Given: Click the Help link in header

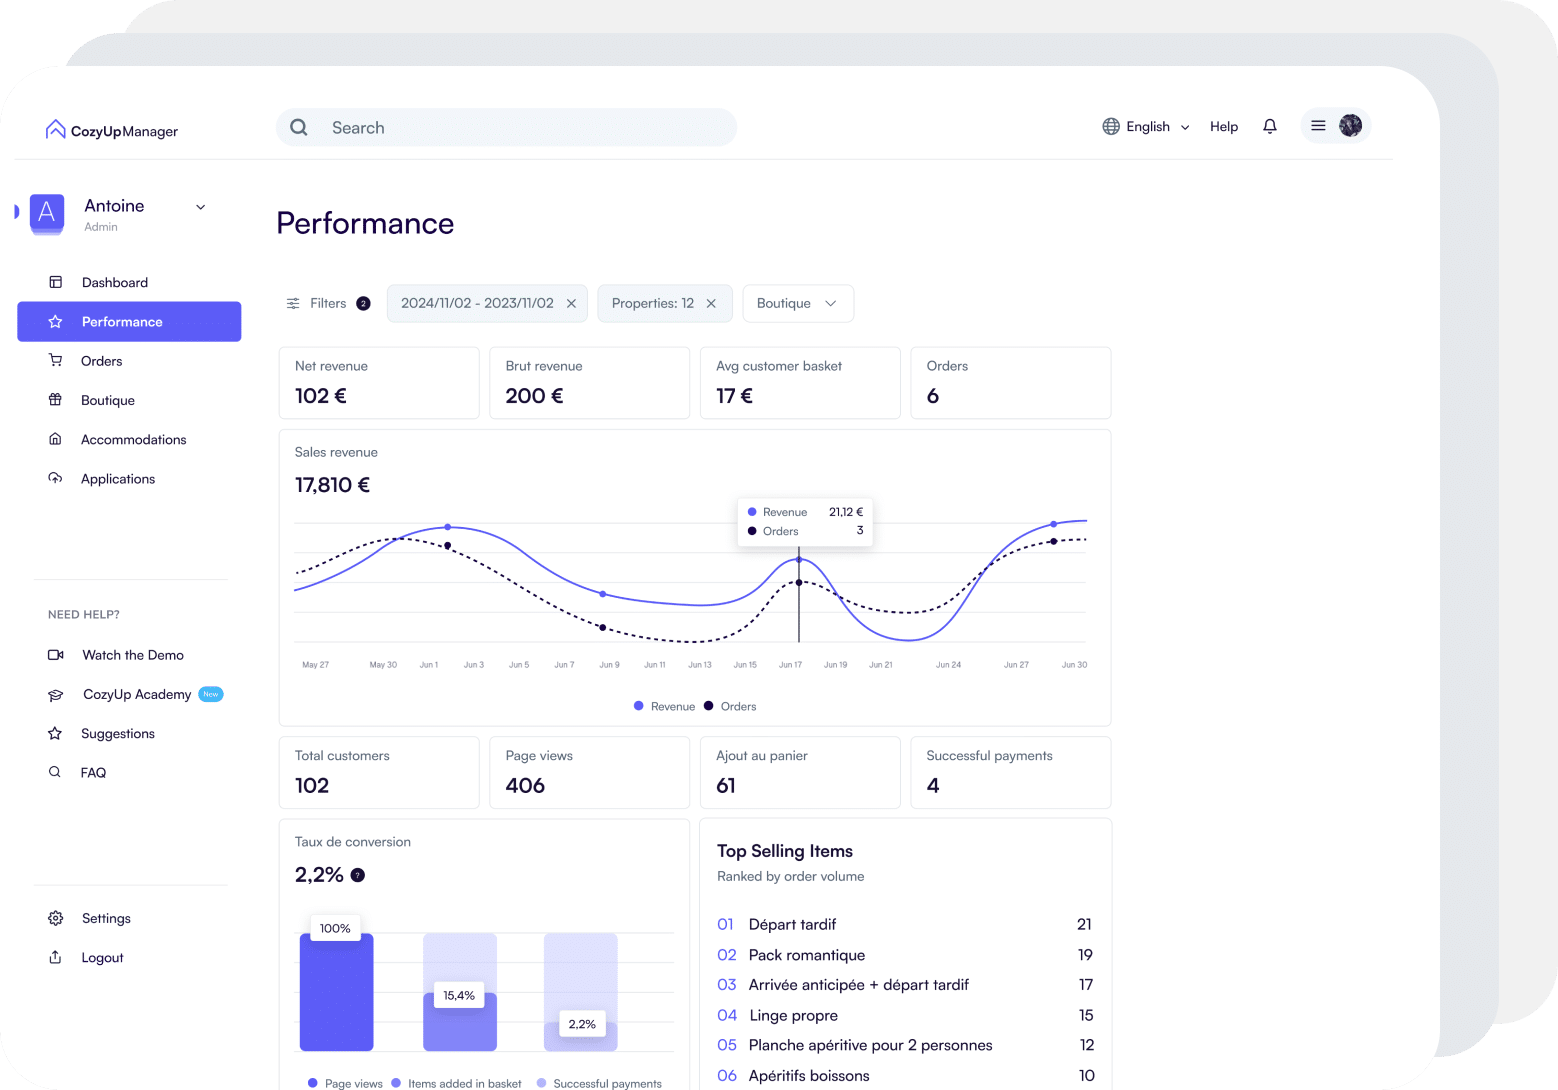Looking at the screenshot, I should [x=1223, y=126].
